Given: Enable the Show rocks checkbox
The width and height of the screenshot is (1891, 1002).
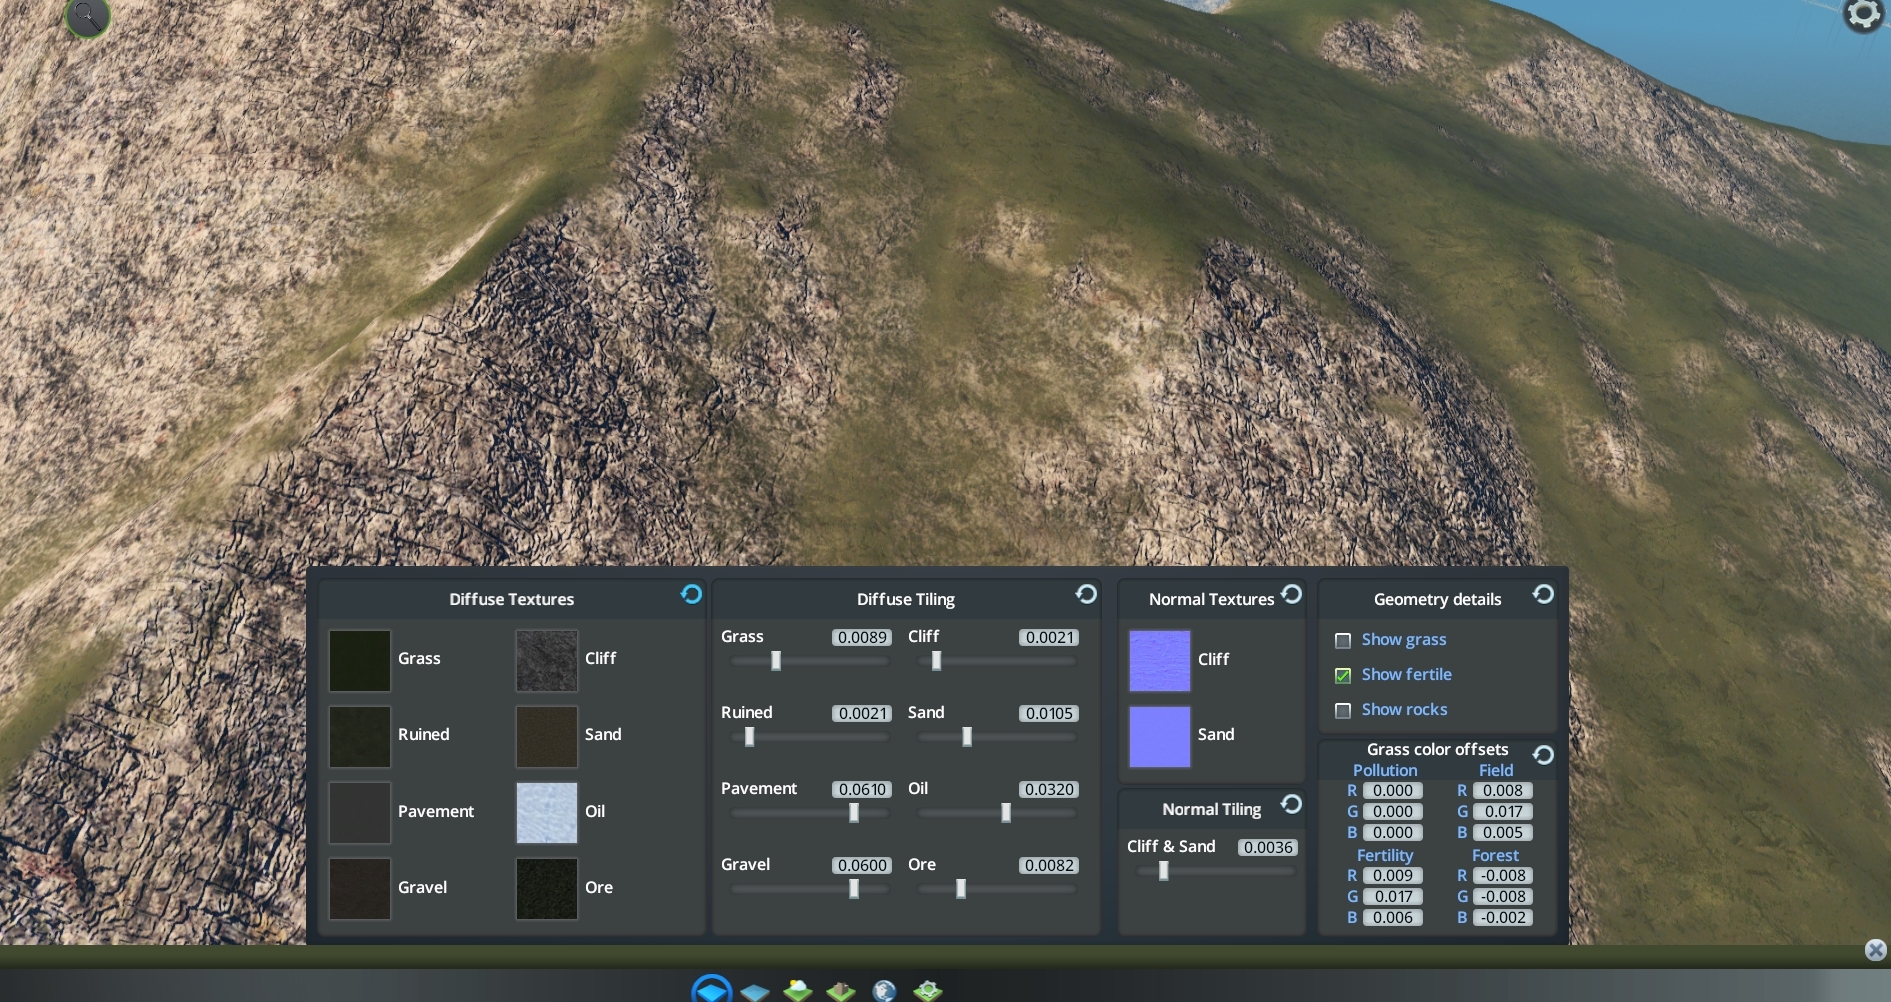Looking at the screenshot, I should point(1343,710).
